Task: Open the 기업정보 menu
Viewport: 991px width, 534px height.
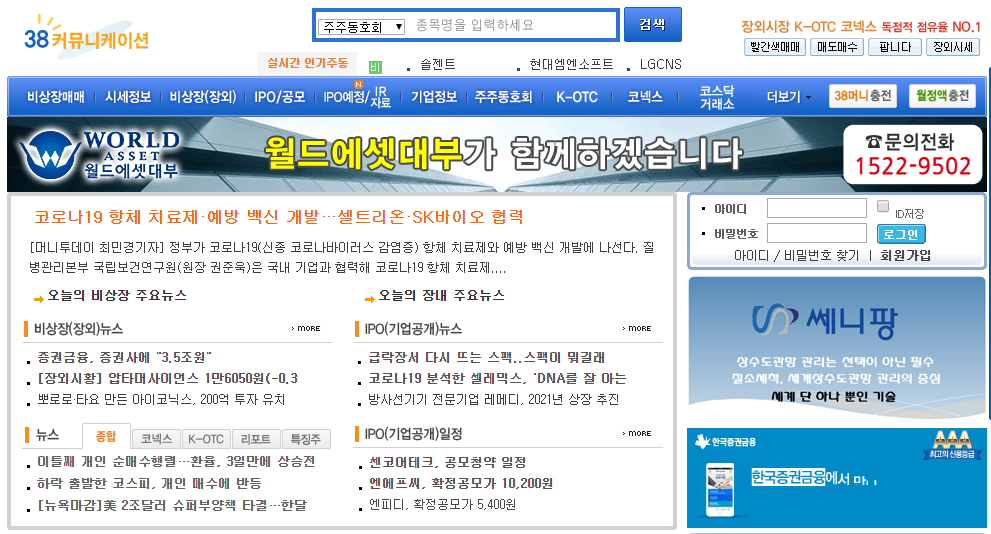Action: [434, 97]
